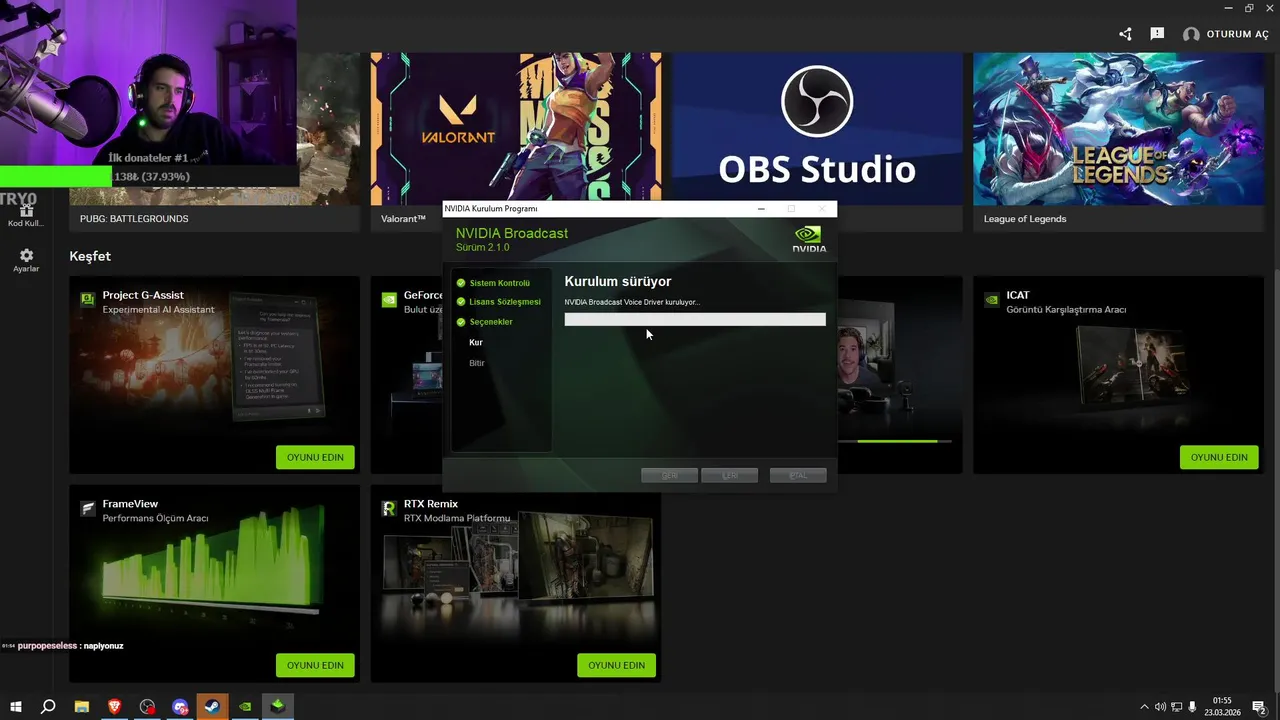Click the green carousel indicator under the Broadcast card

tap(897, 441)
